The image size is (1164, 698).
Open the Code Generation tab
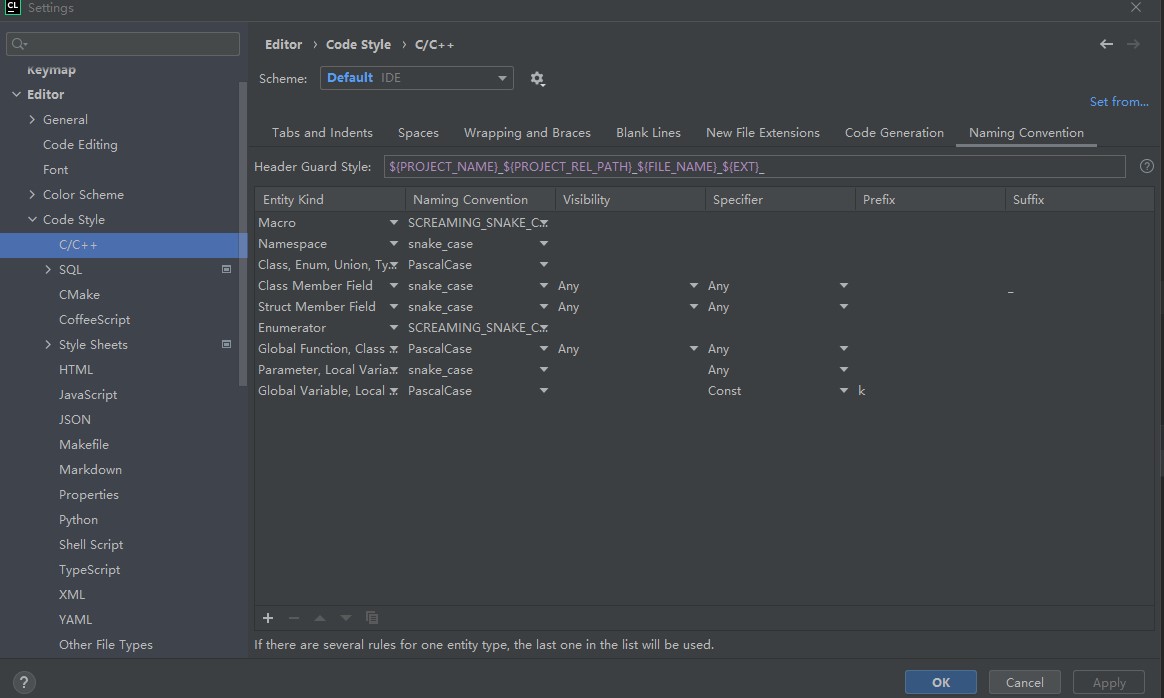pos(894,133)
